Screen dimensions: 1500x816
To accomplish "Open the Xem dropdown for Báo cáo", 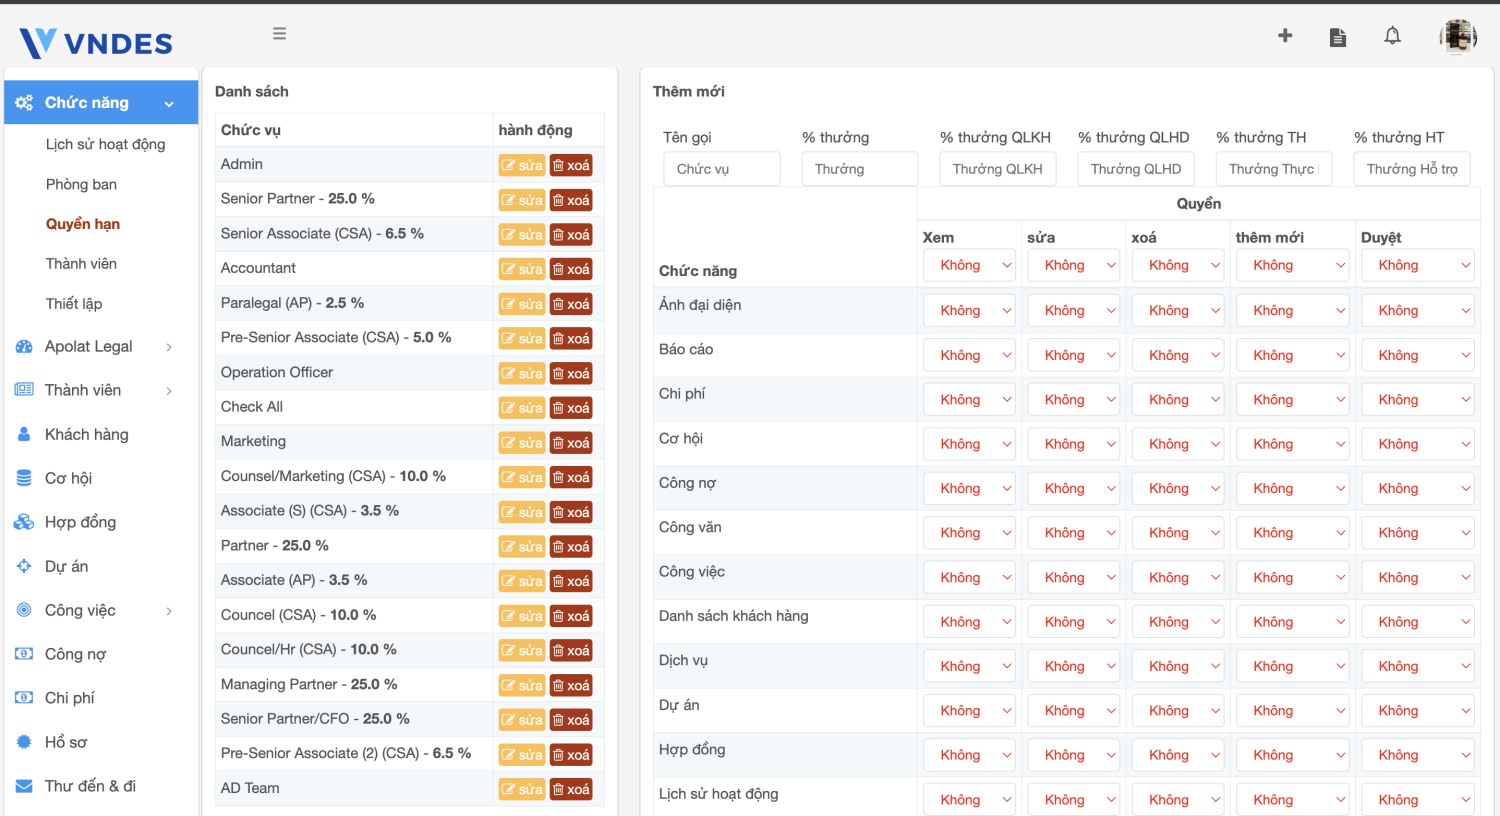I will 969,355.
